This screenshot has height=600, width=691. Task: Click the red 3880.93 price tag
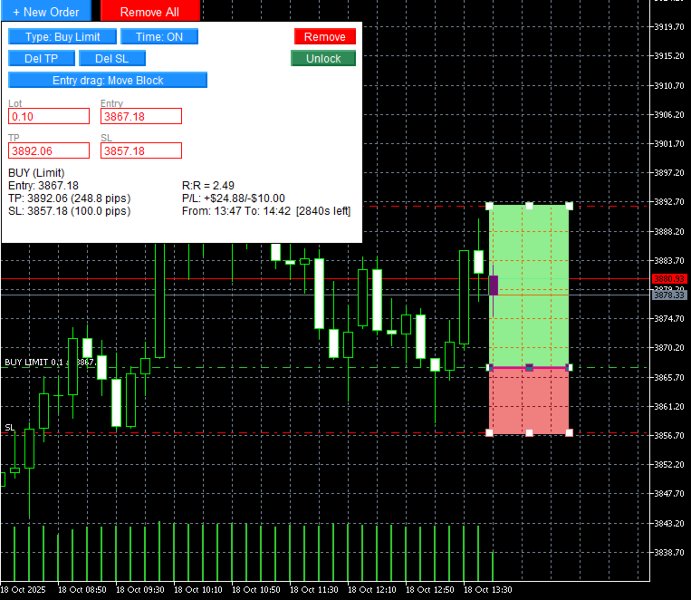[x=669, y=279]
